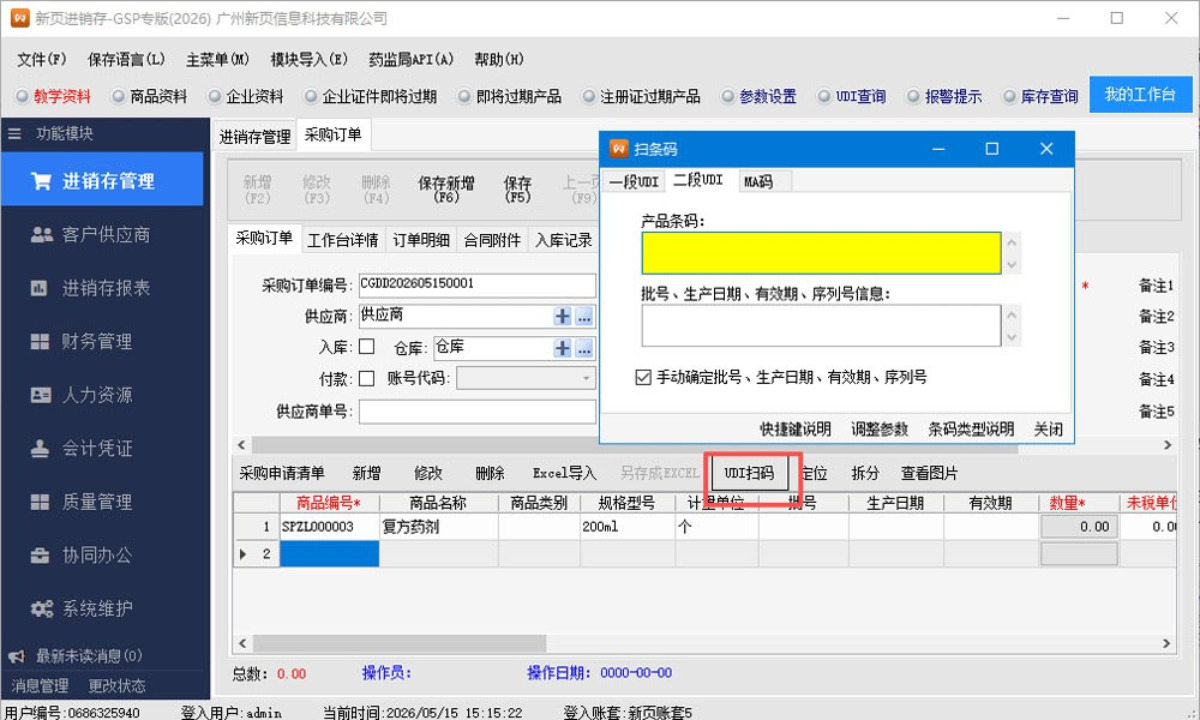Open the 主菜单(M) menu

218,59
